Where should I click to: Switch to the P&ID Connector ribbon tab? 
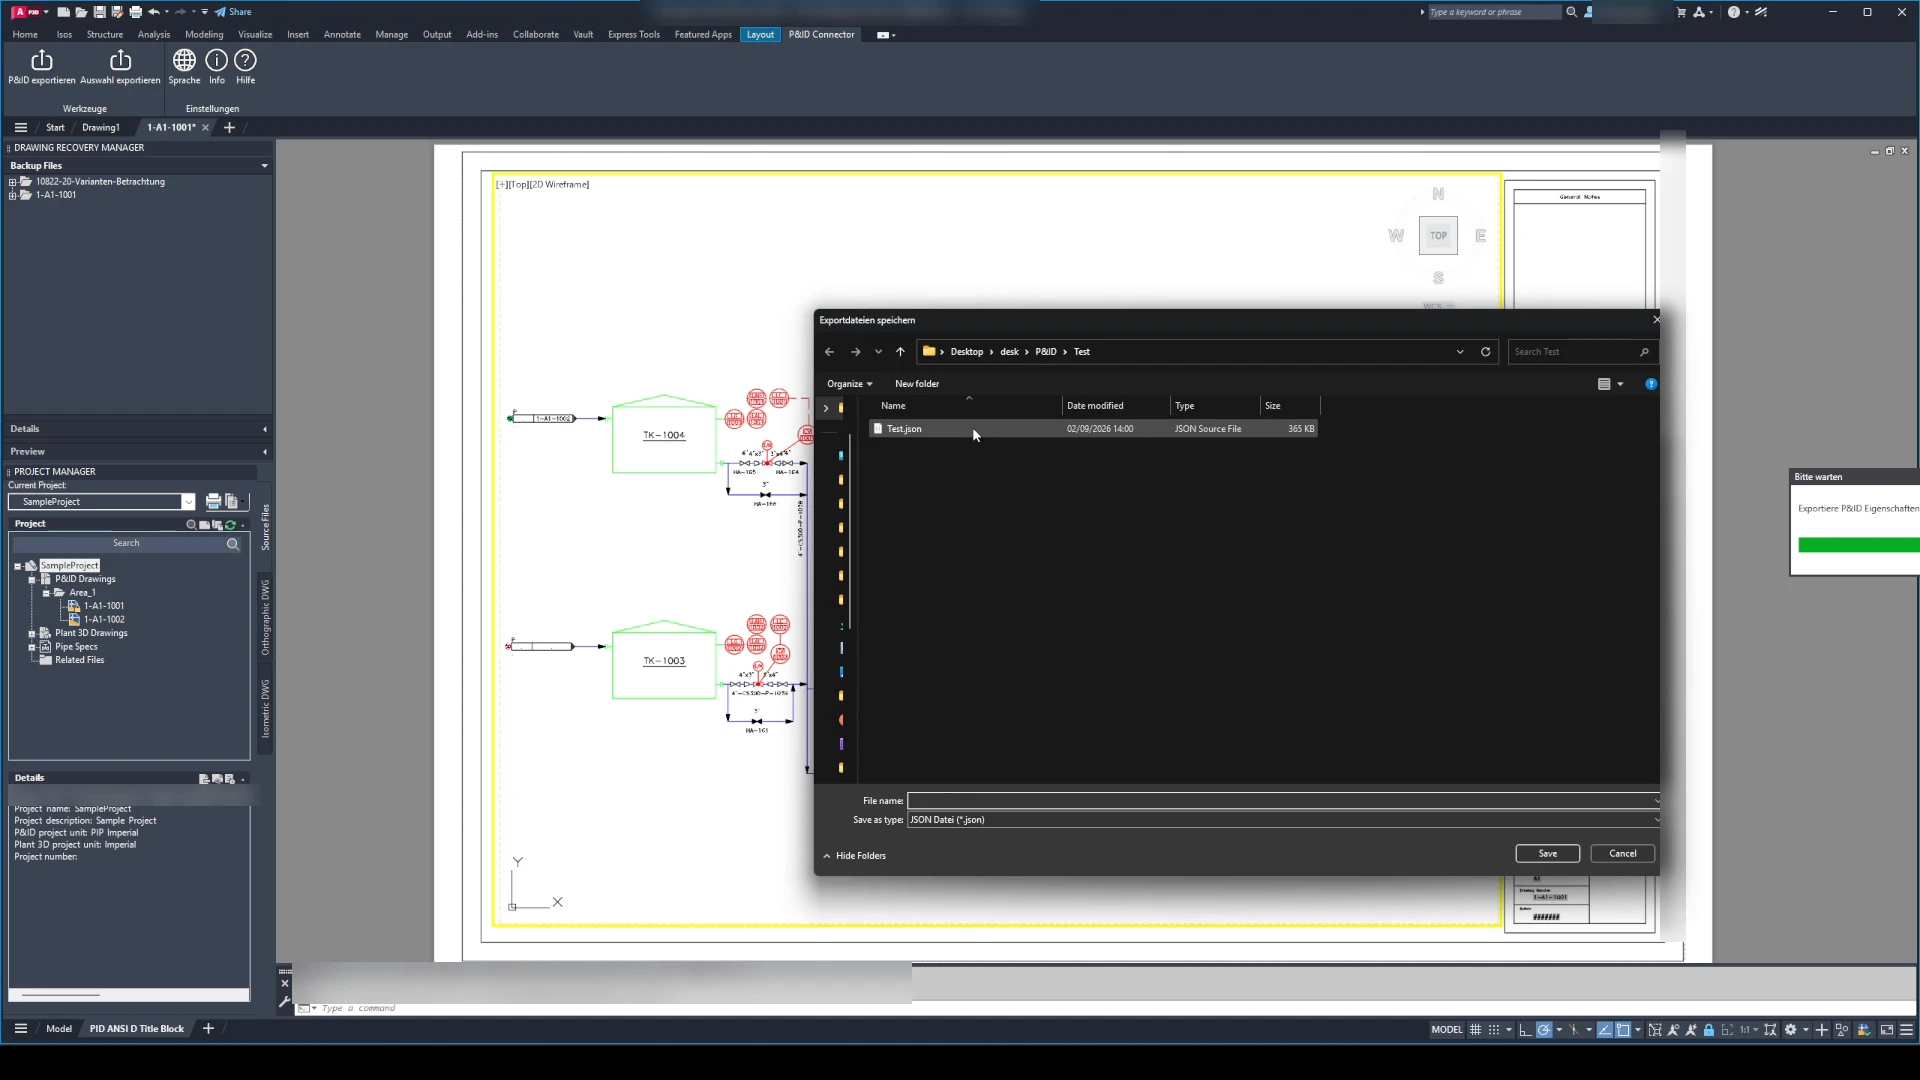click(821, 35)
